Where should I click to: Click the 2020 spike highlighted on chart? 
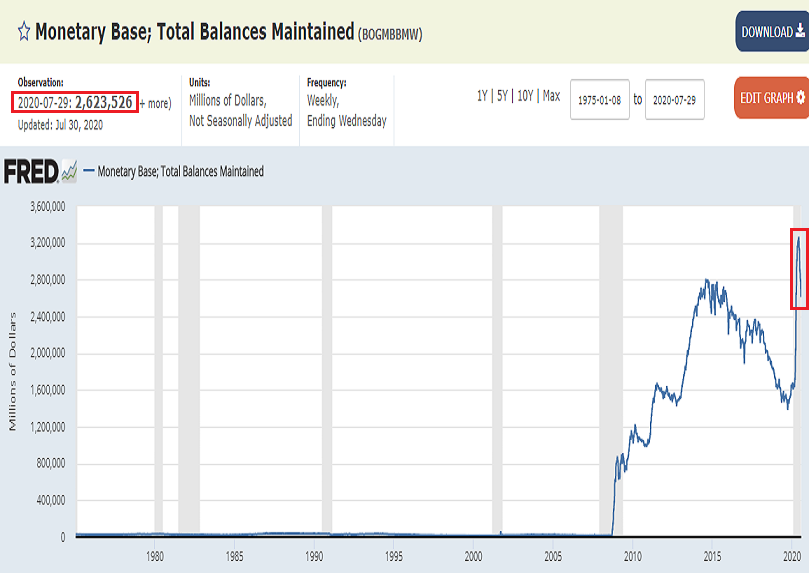coord(798,268)
